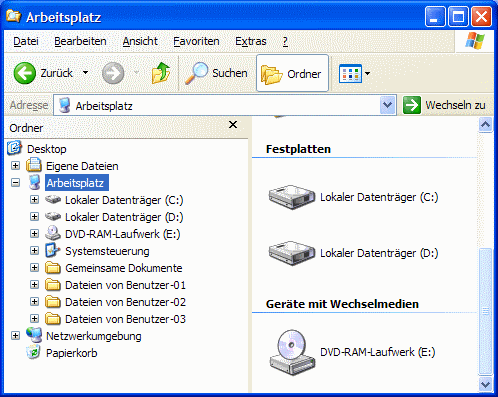Click the Wechseln zu go button
Viewport: 498px width, 397px height.
[444, 105]
